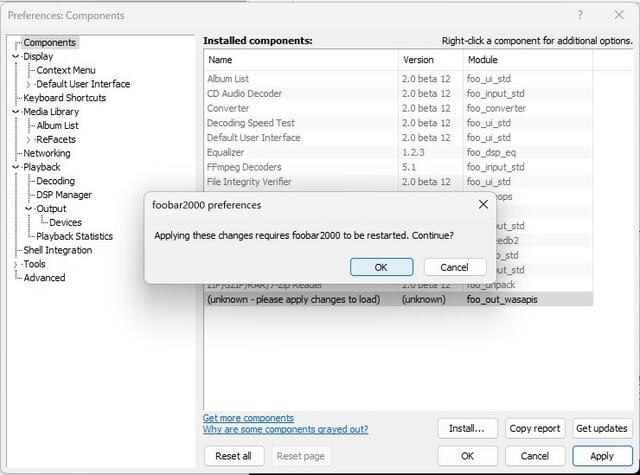Select Decoding Speed Test component row
640x475 pixels.
click(x=398, y=123)
